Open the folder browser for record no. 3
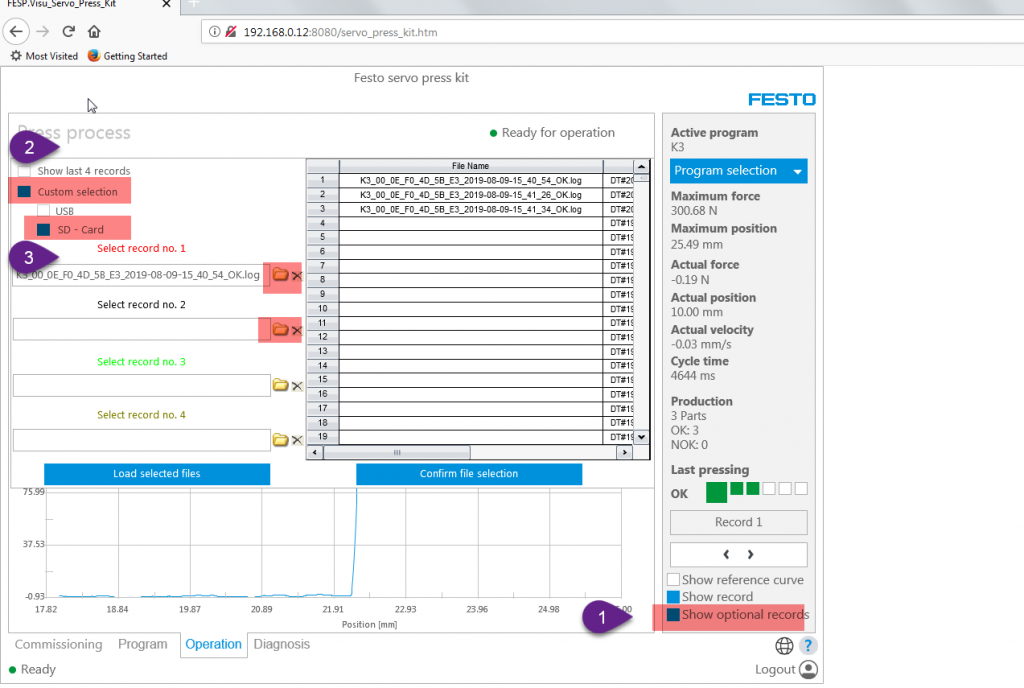The image size is (1024, 688). (x=280, y=385)
